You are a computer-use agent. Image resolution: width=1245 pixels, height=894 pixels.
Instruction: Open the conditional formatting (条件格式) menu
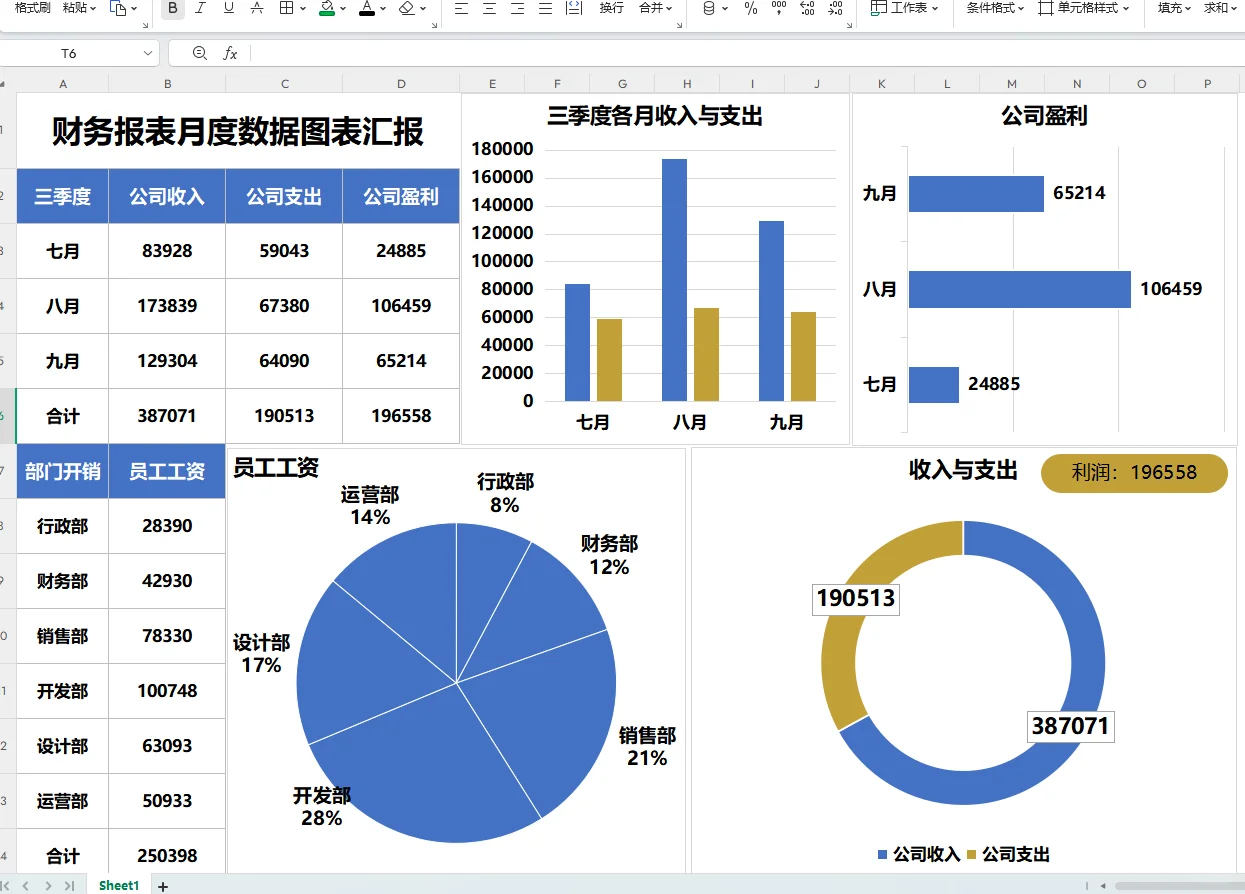[x=993, y=8]
